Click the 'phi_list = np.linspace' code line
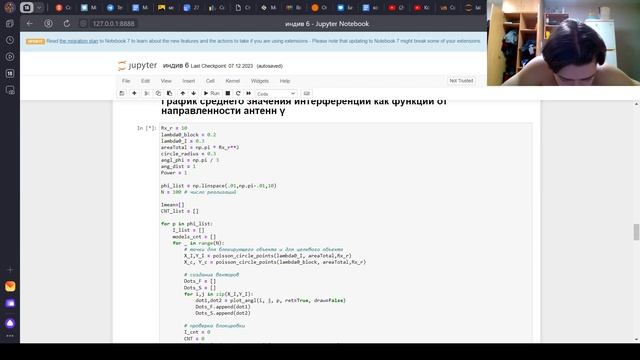Screen dimensions: 640x360 (x=218, y=186)
